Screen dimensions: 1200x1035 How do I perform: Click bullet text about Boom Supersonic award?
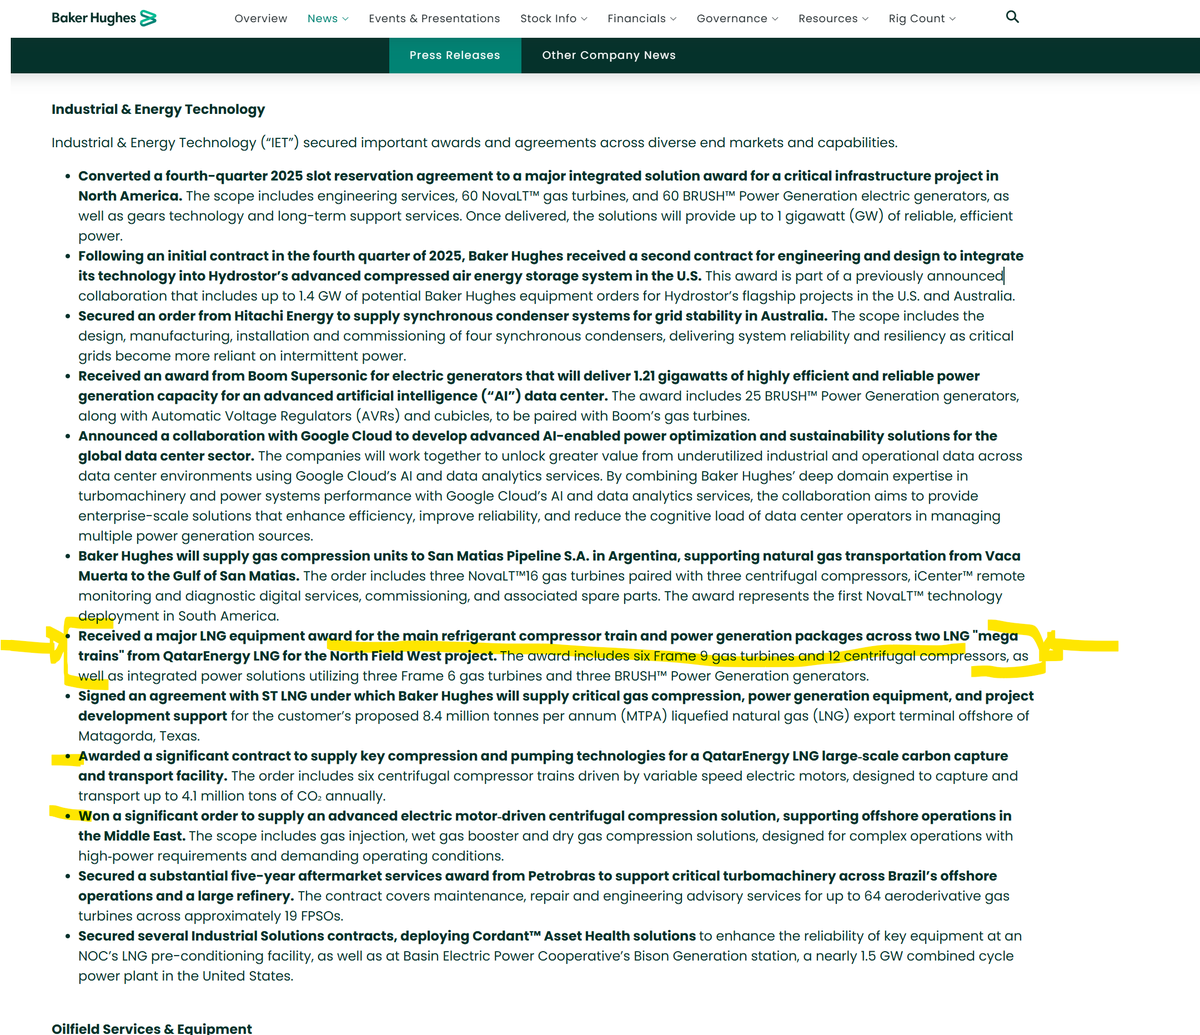pyautogui.click(x=551, y=396)
